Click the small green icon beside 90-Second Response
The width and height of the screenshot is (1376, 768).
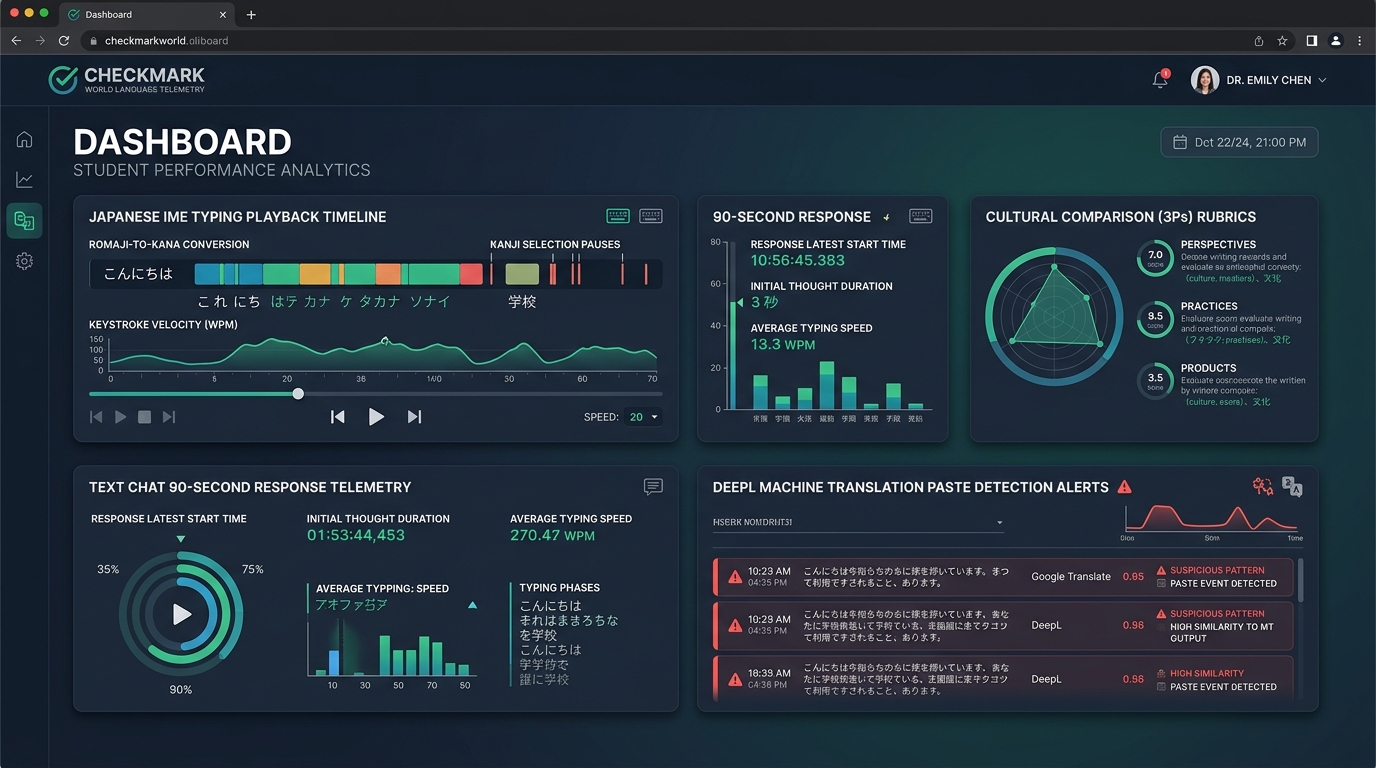886,217
